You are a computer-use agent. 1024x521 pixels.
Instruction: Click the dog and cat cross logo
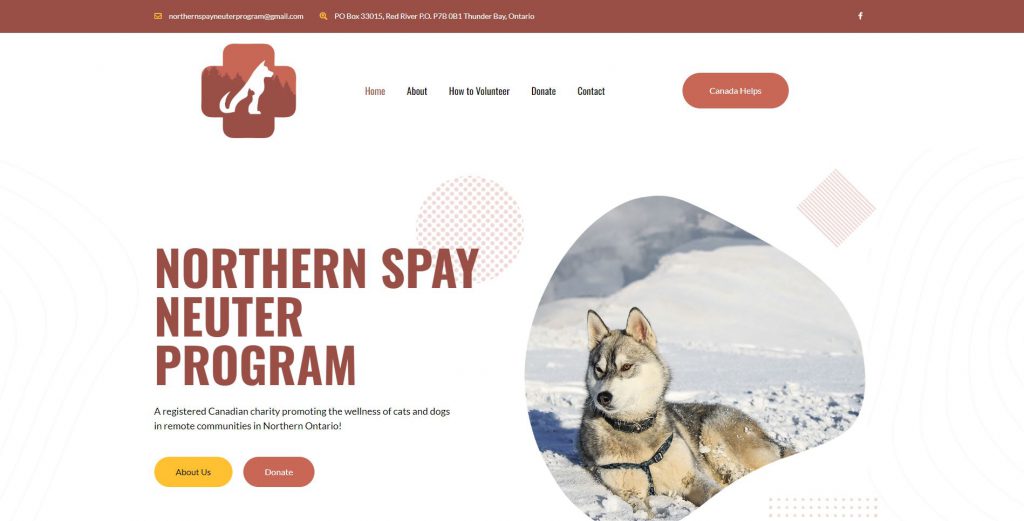[x=249, y=91]
